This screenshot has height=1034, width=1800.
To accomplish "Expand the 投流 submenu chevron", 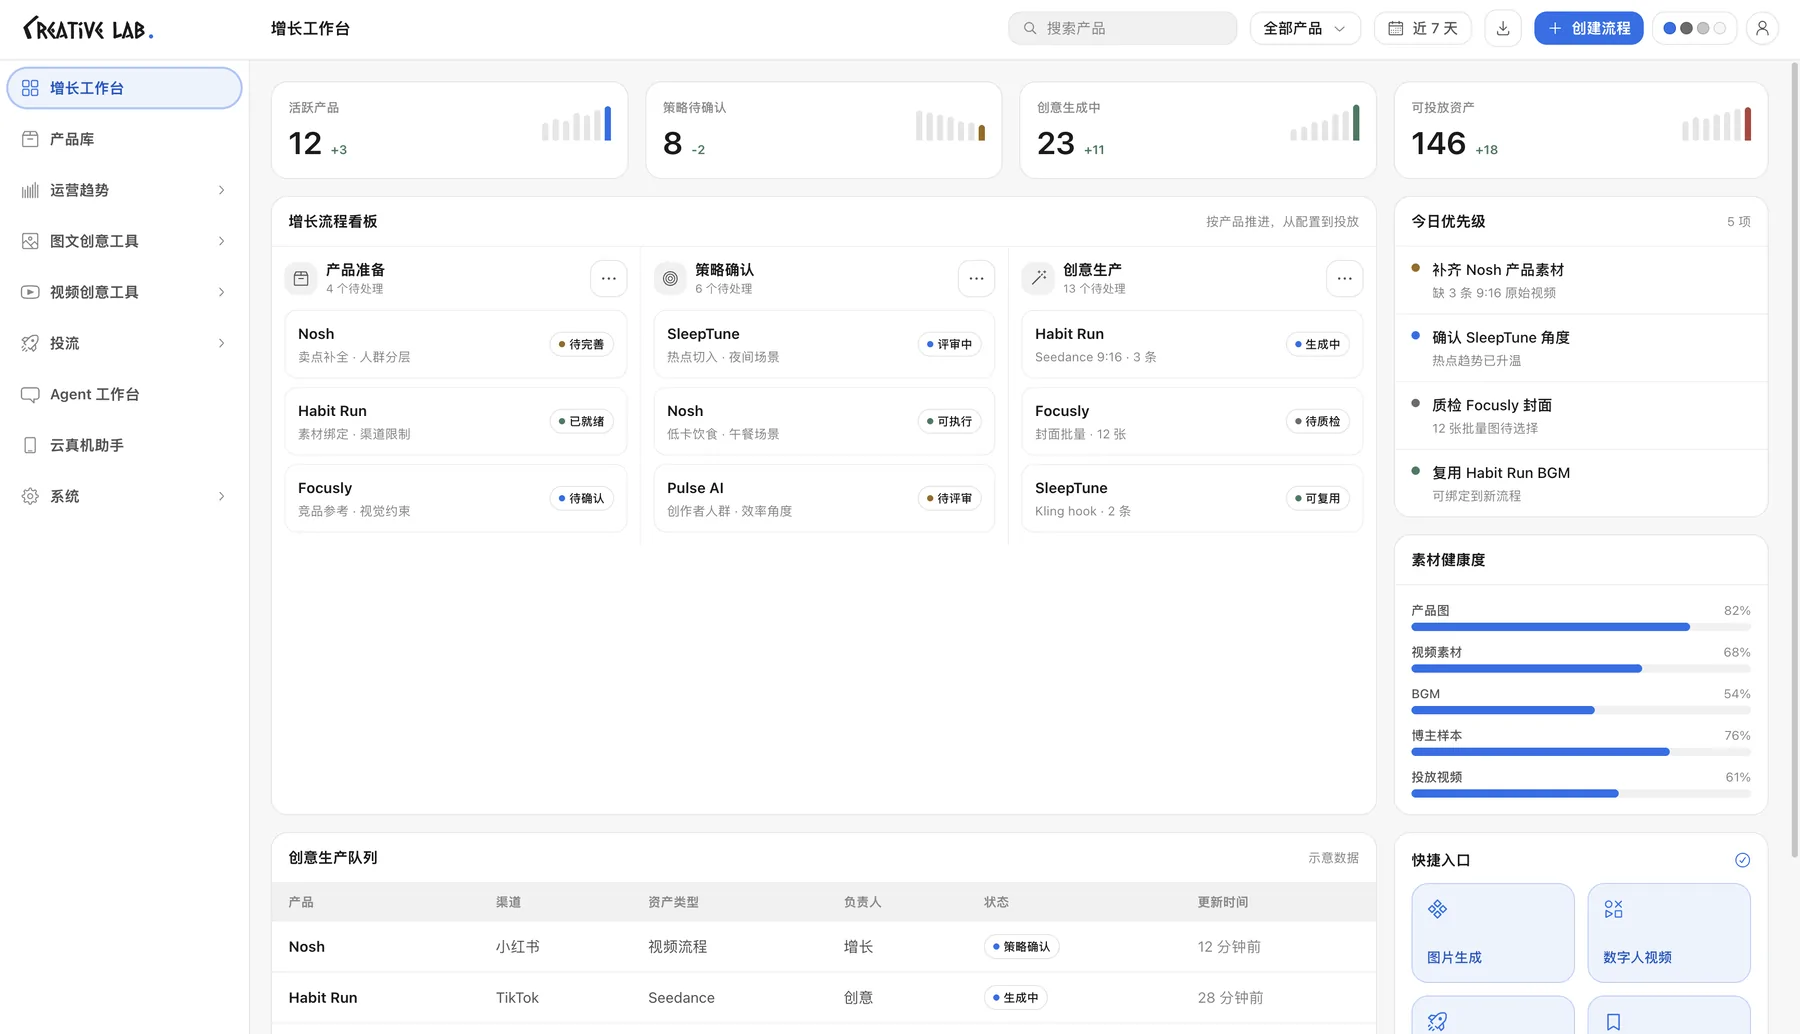I will point(221,343).
